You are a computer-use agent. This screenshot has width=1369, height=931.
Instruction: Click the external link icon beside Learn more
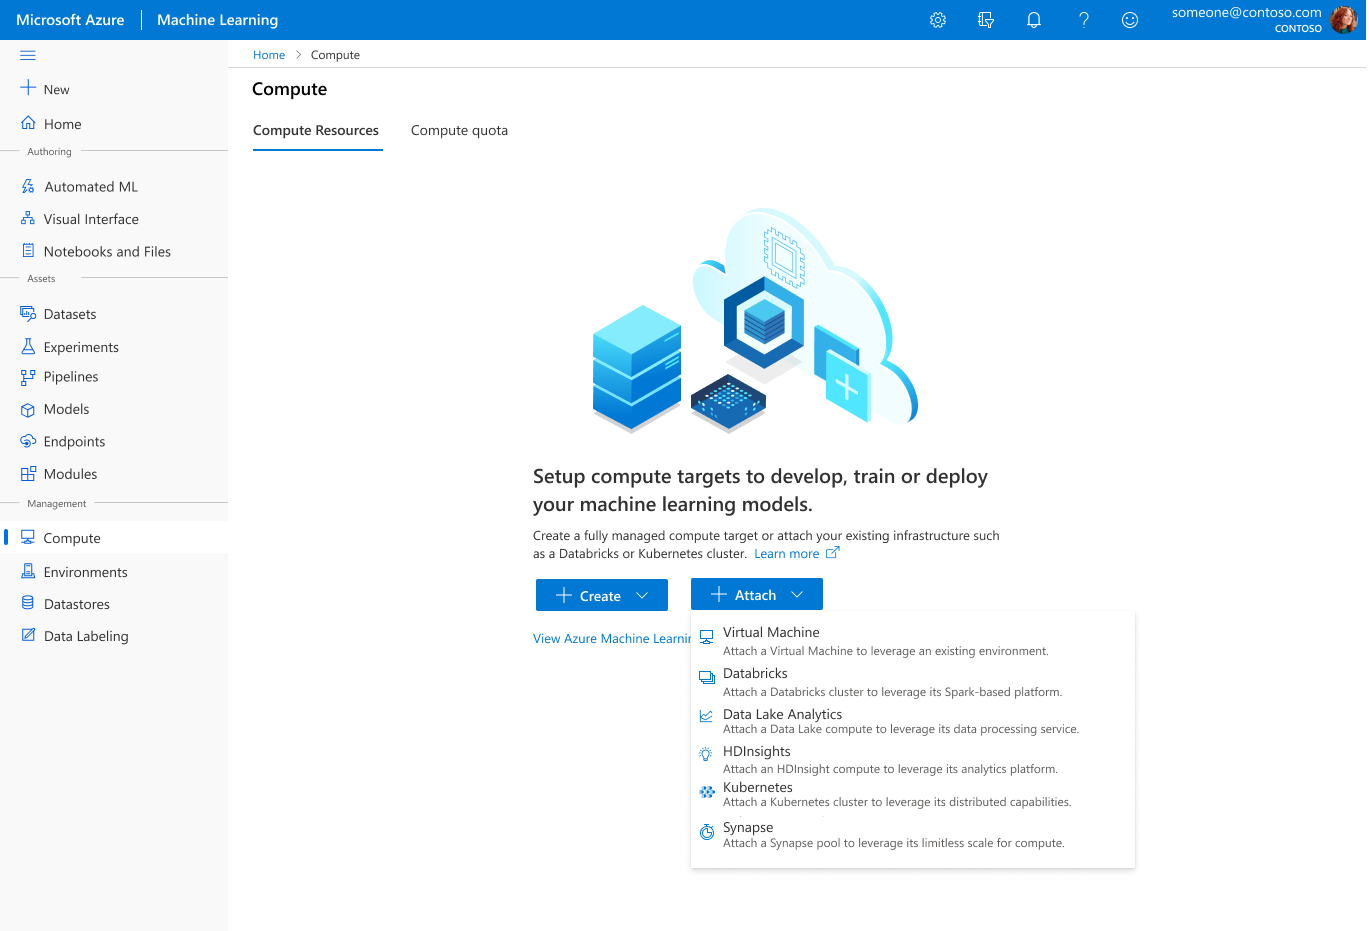[833, 552]
